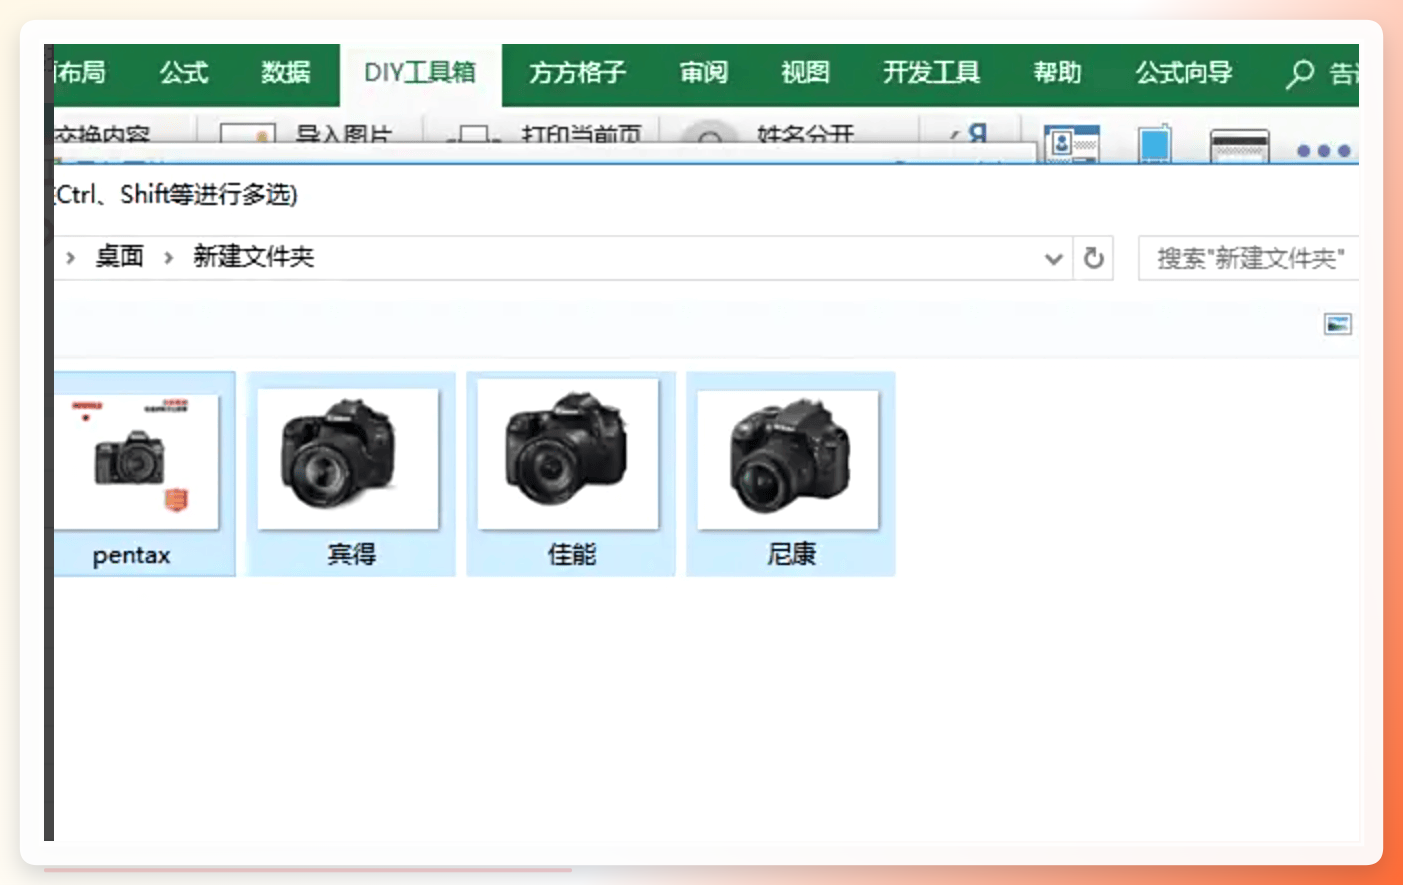The width and height of the screenshot is (1403, 885).
Task: Select the 佳能 camera thumbnail
Action: 568,454
